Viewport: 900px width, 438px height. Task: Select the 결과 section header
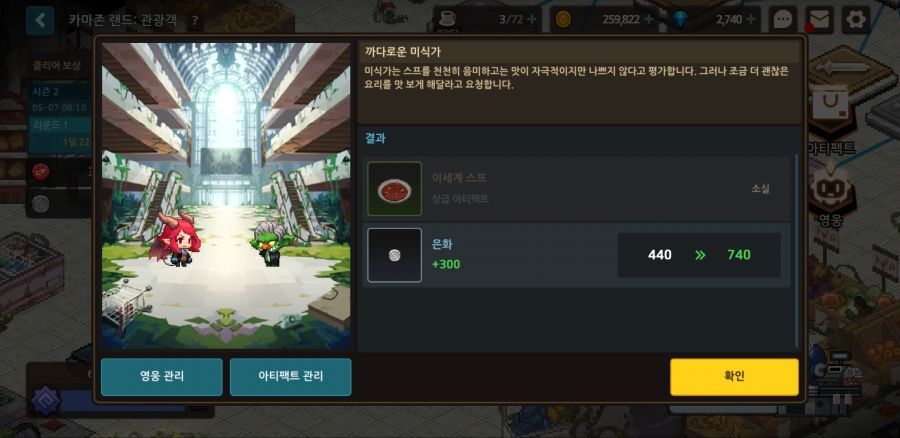point(375,138)
